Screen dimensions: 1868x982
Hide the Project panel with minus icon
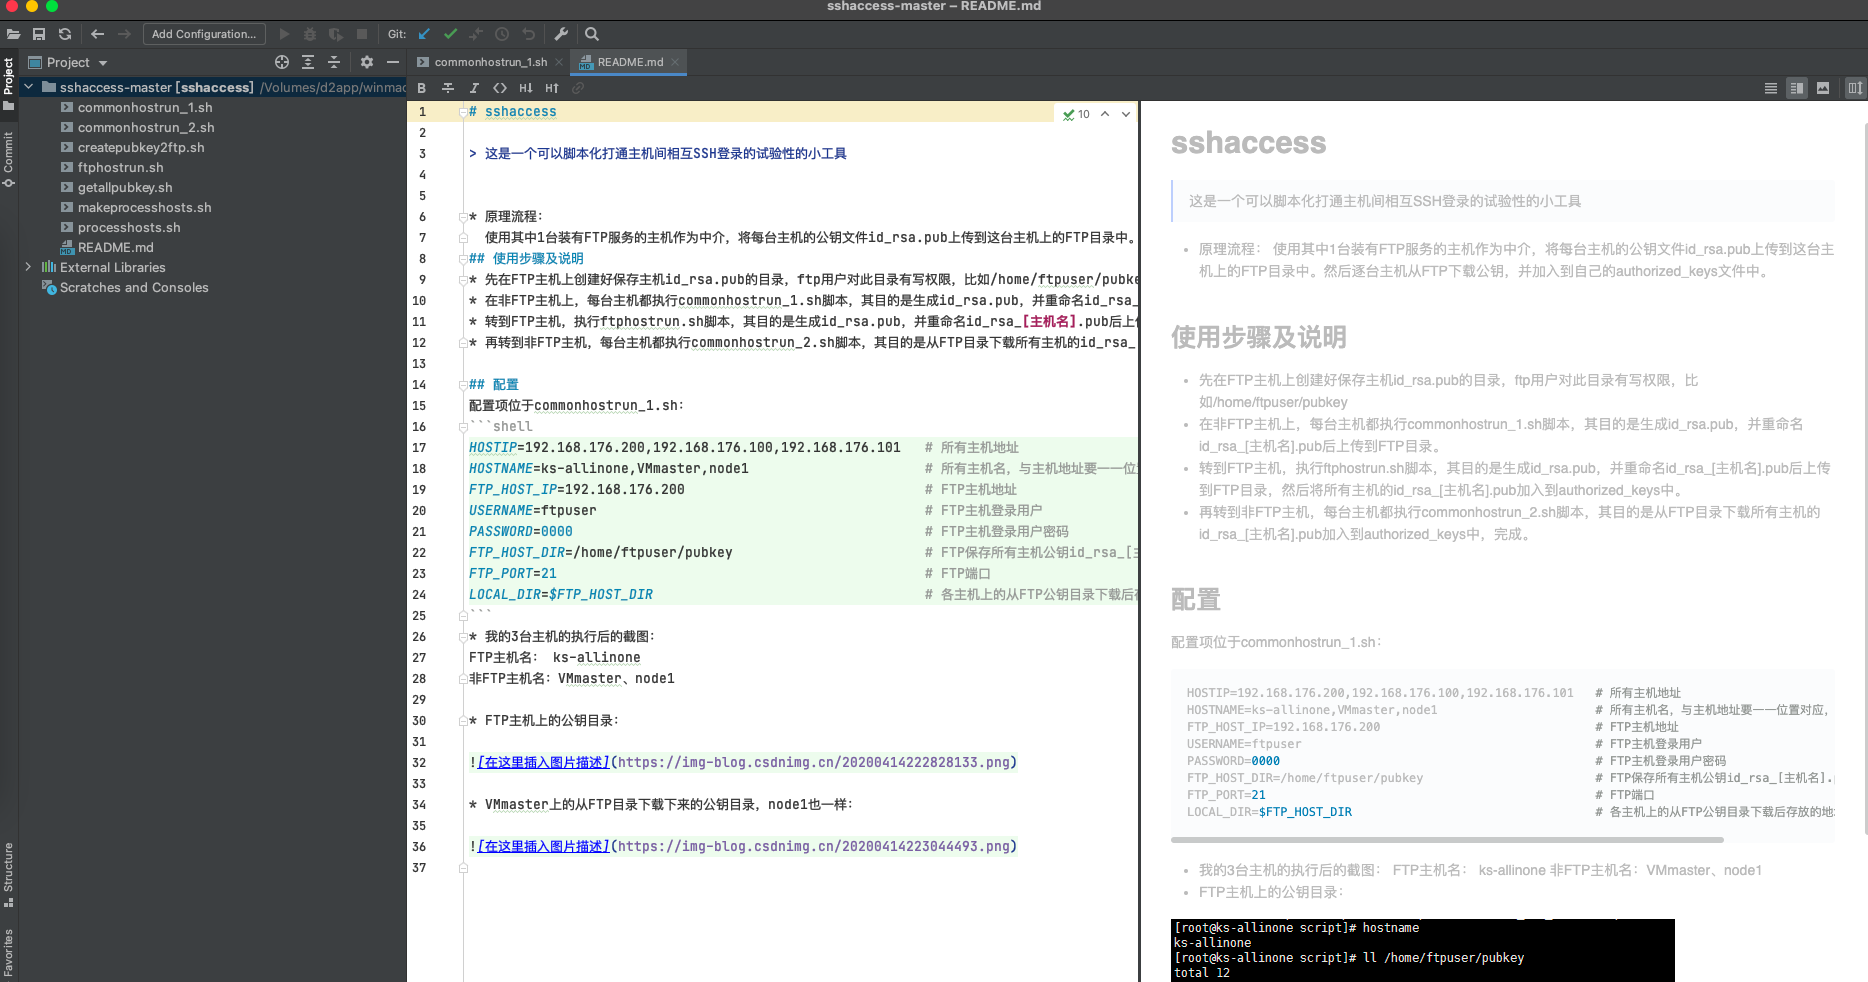[x=393, y=62]
